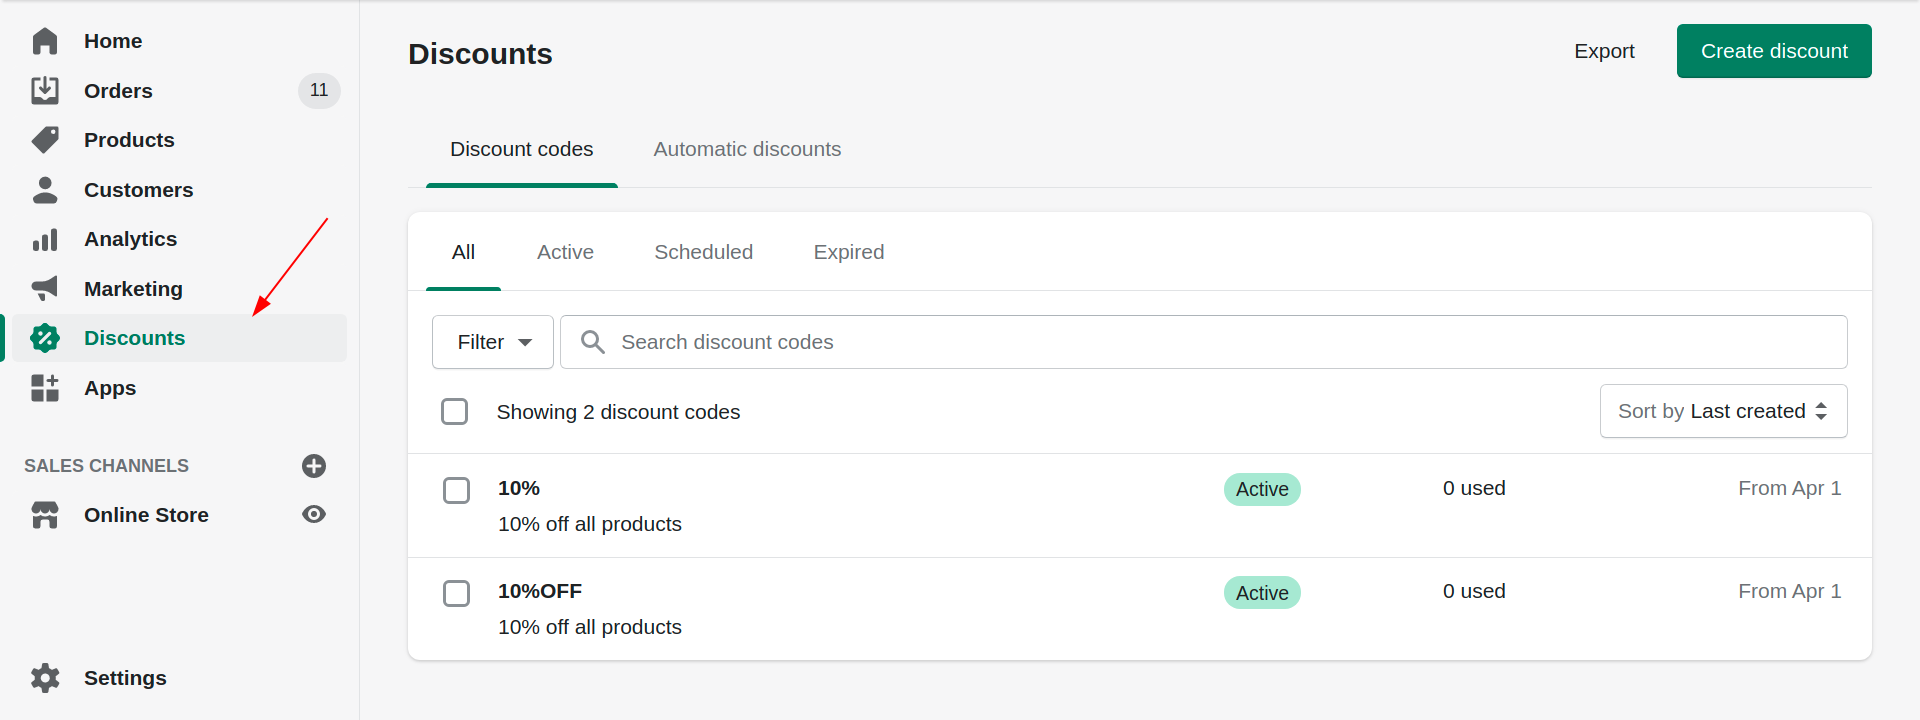This screenshot has height=720, width=1920.
Task: Open Settings at sidebar bottom
Action: (125, 678)
